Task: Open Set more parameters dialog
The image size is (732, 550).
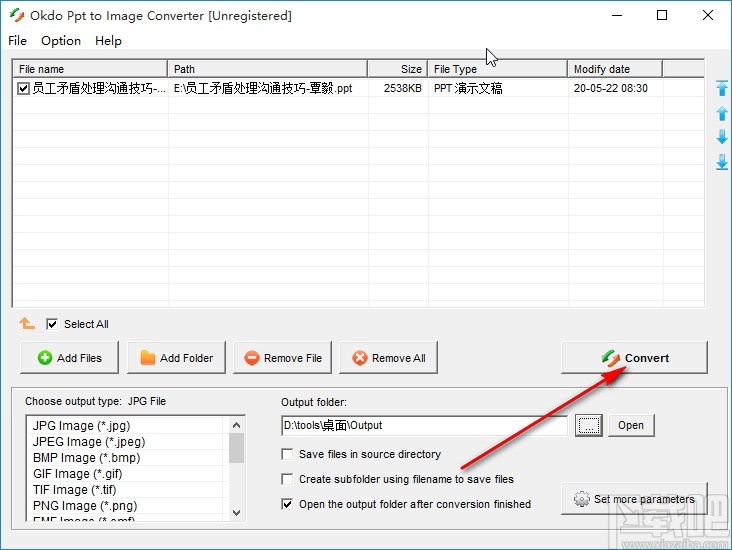Action: coord(634,499)
